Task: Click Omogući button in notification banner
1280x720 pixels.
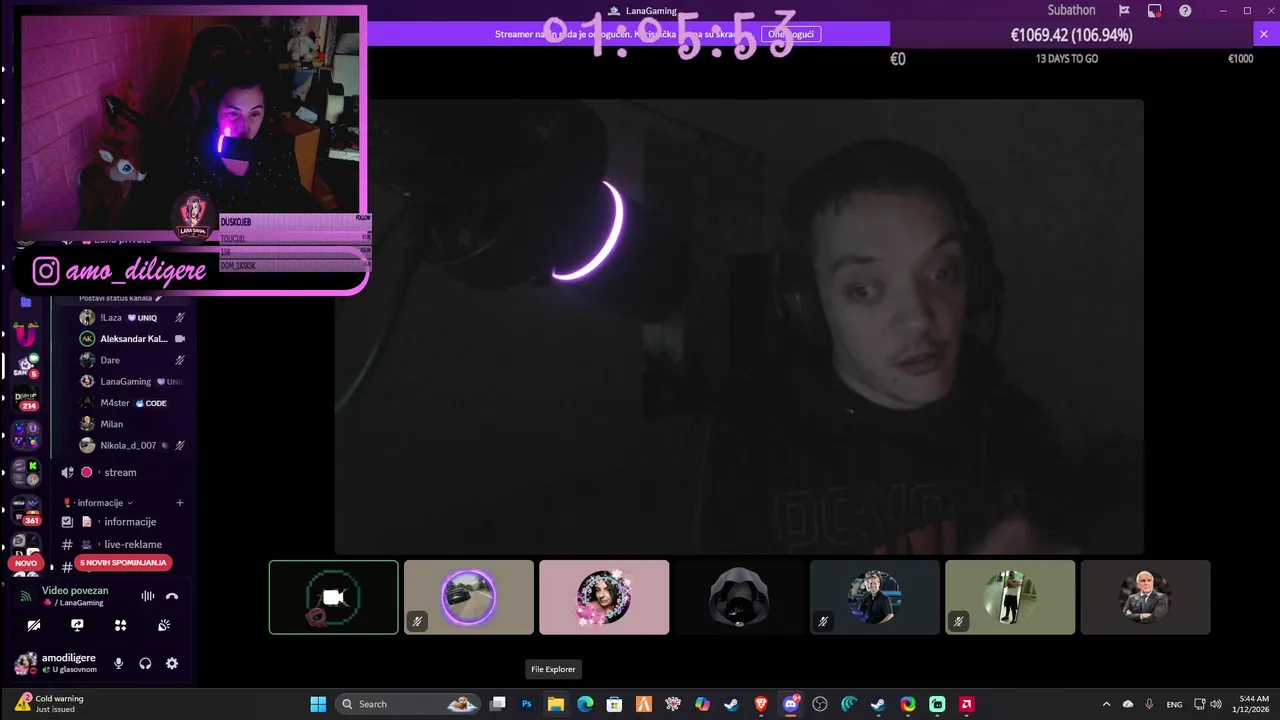Action: 791,34
